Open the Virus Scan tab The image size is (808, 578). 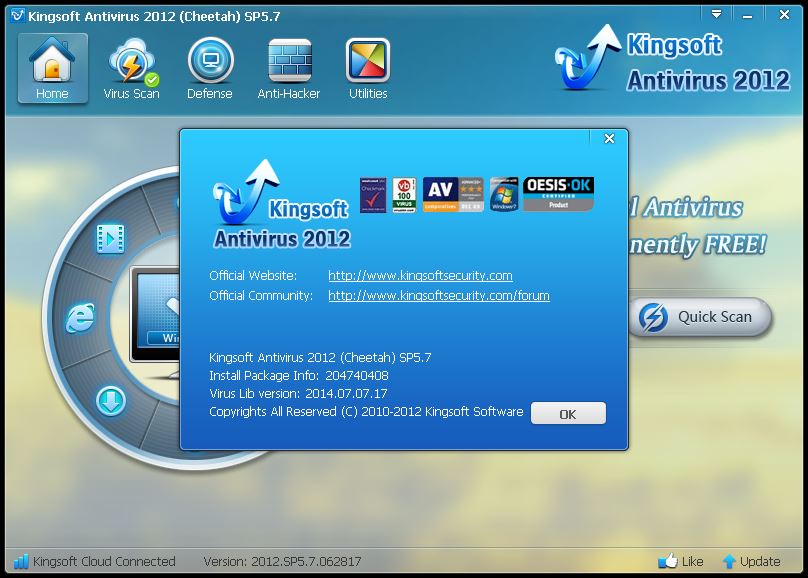pos(132,68)
